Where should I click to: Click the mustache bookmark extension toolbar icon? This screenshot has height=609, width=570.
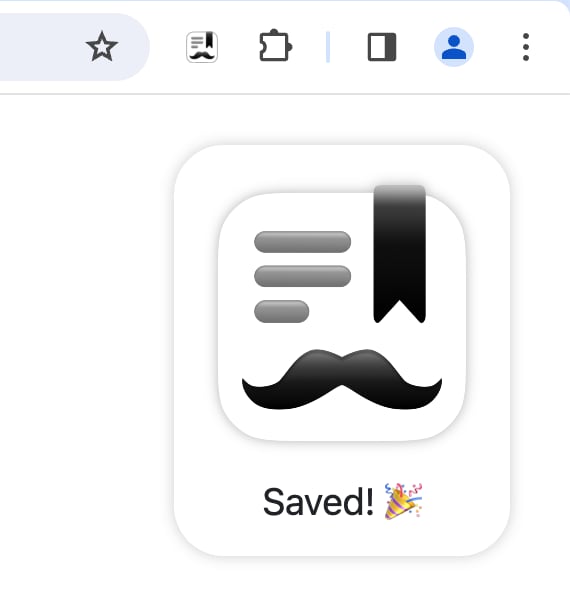point(202,47)
